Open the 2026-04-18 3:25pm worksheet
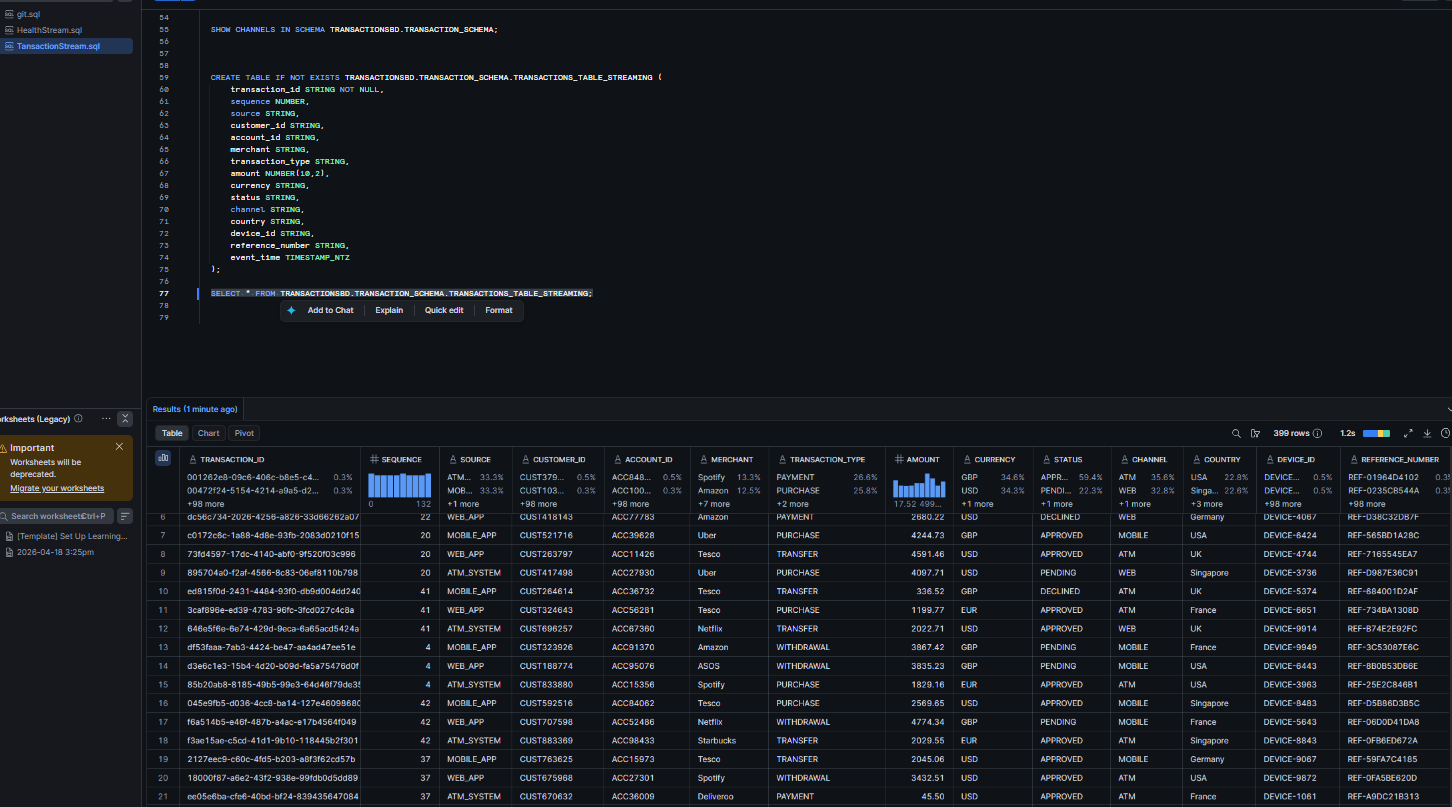The image size is (1452, 807). [x=51, y=552]
